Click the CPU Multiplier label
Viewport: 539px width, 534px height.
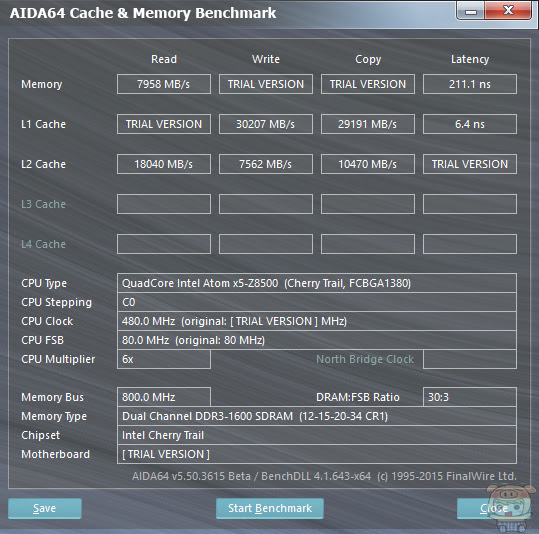(58, 359)
